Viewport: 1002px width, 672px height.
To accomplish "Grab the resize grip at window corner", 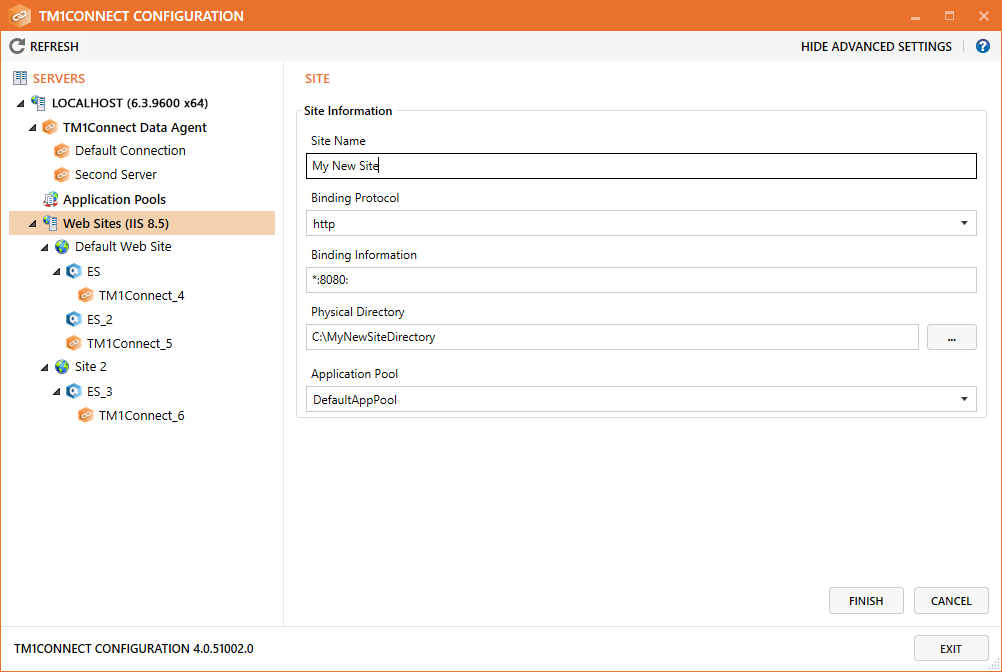I will (995, 665).
